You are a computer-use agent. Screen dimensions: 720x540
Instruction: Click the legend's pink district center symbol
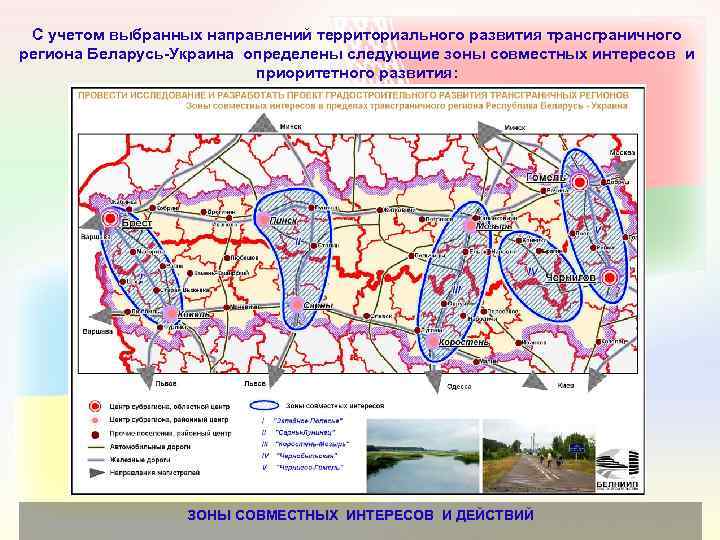(95, 420)
